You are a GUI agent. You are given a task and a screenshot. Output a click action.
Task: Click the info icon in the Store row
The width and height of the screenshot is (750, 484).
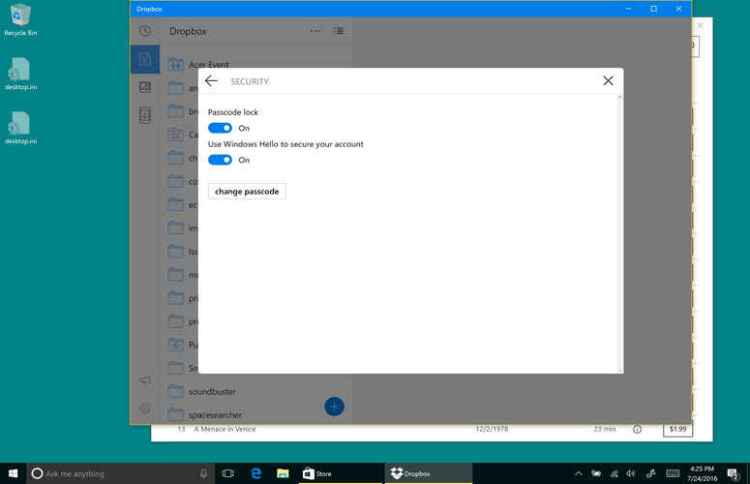coord(637,429)
